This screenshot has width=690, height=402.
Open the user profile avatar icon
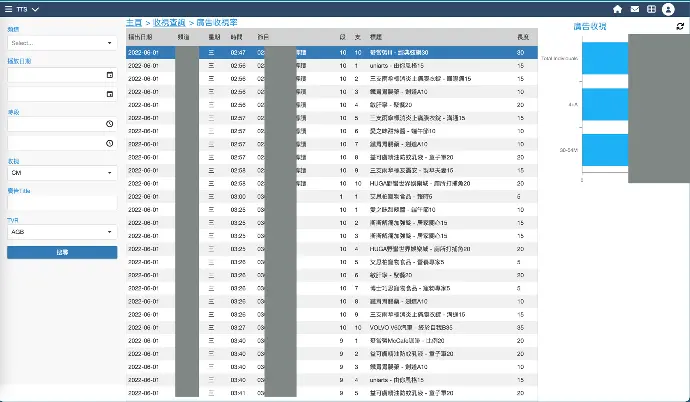tap(671, 9)
